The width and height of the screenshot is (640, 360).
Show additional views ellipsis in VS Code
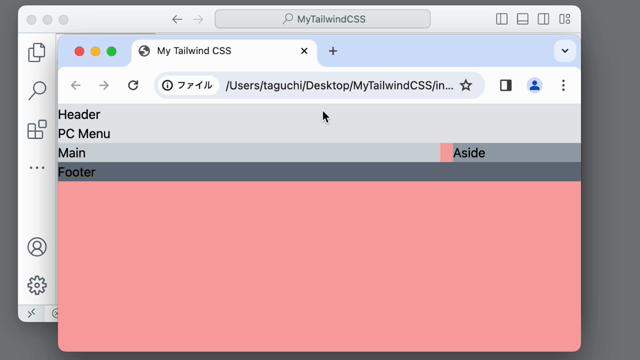pyautogui.click(x=37, y=167)
